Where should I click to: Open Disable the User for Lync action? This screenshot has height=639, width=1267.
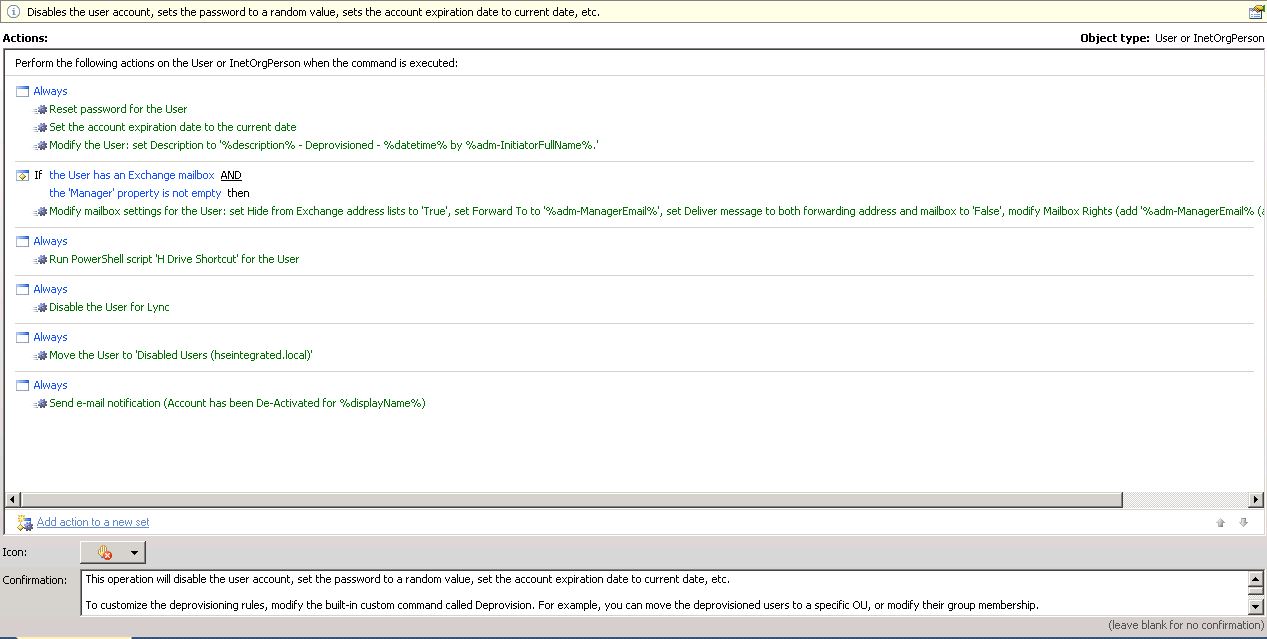(109, 307)
